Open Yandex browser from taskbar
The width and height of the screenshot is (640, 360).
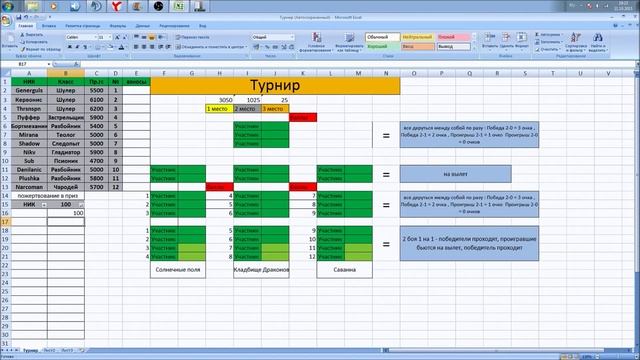[116, 6]
